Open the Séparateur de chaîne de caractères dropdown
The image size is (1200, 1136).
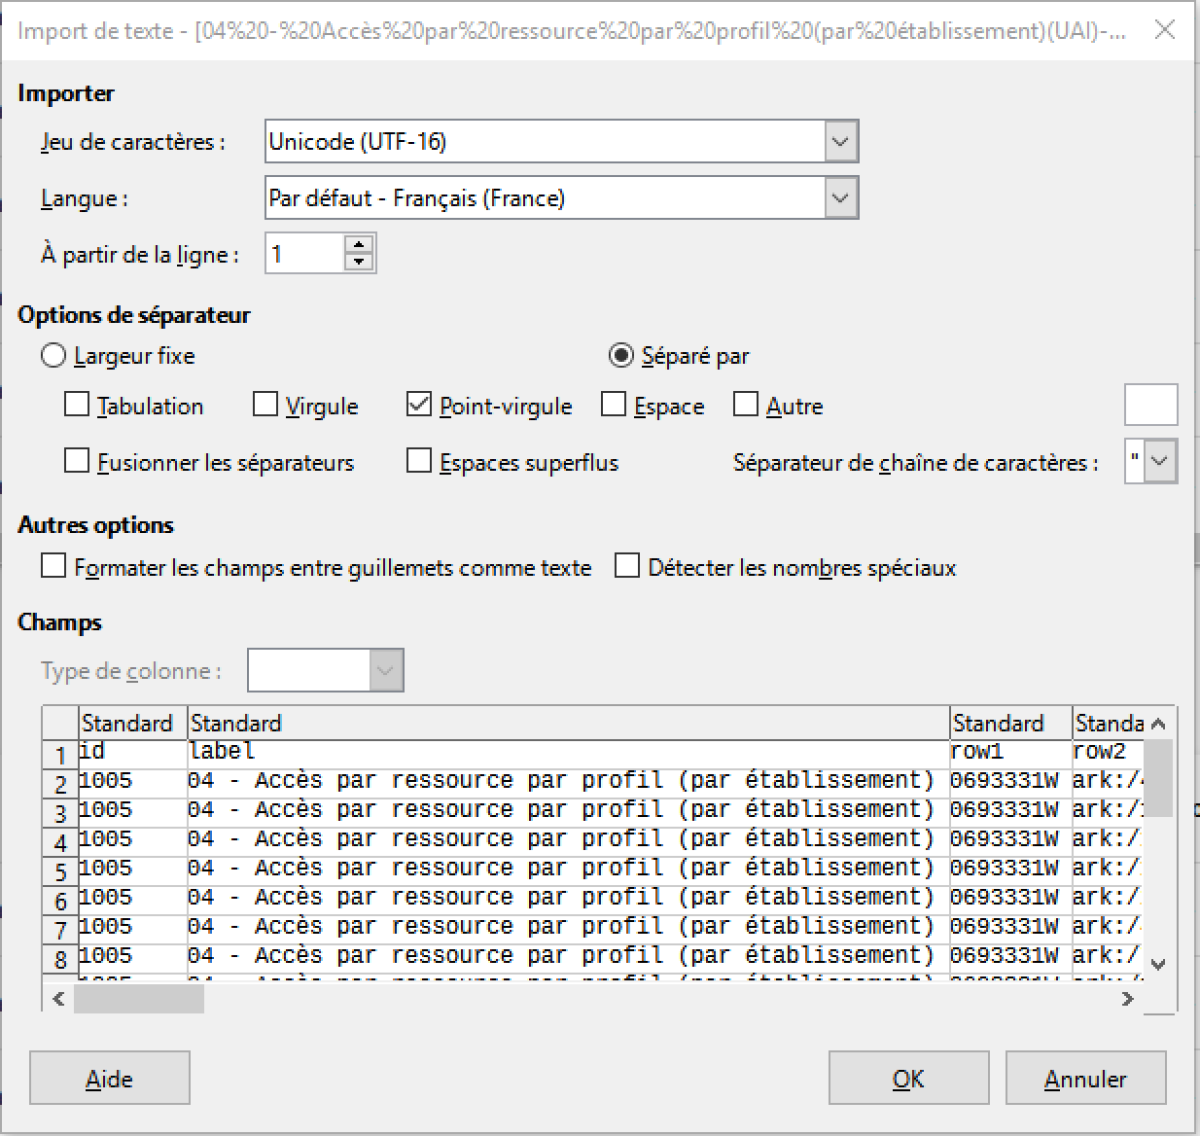coord(1159,462)
